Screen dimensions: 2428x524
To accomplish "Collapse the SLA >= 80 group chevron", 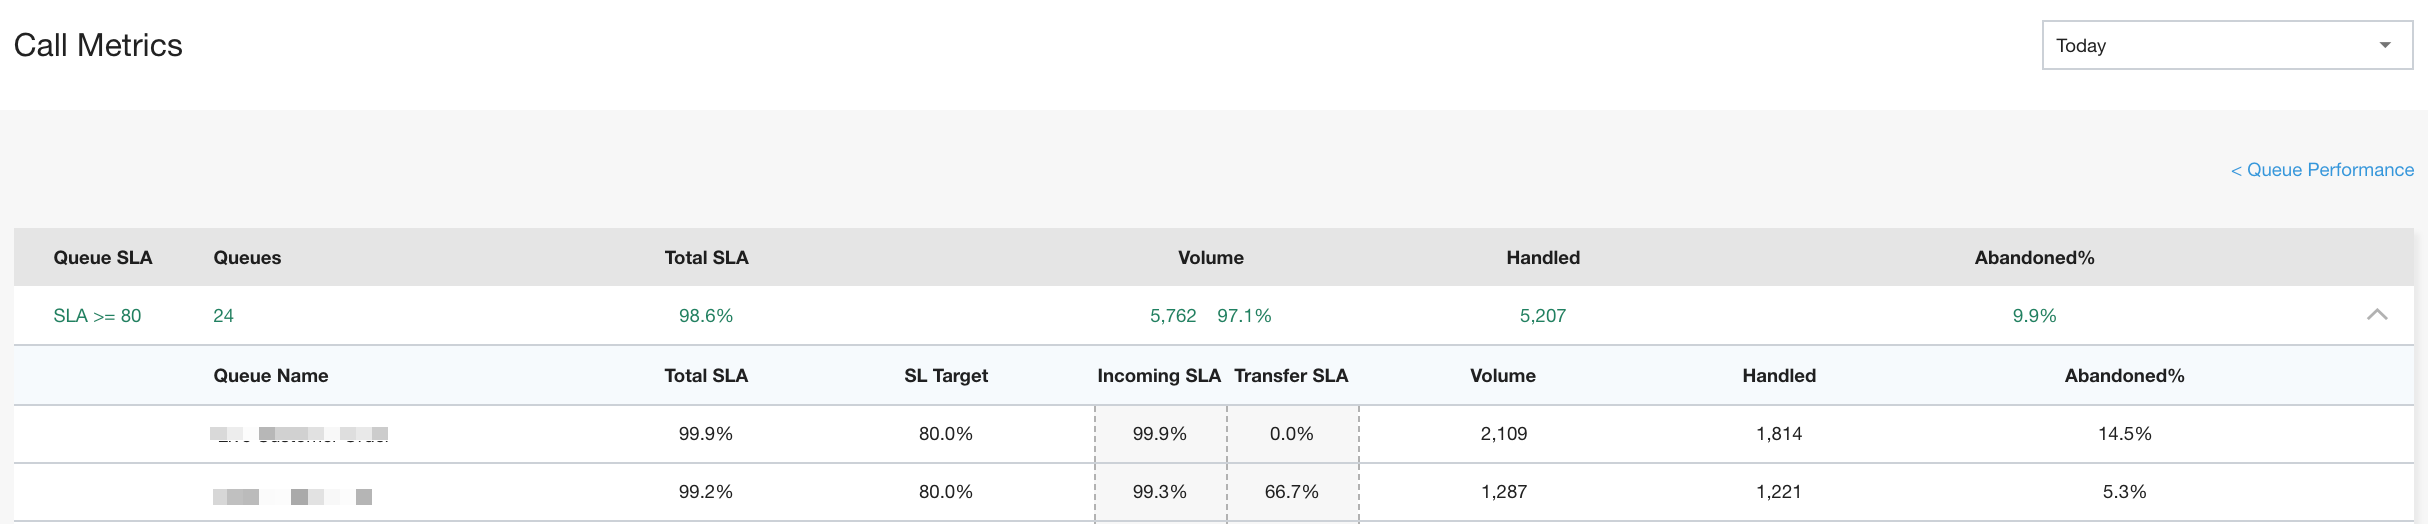I will pyautogui.click(x=2377, y=315).
